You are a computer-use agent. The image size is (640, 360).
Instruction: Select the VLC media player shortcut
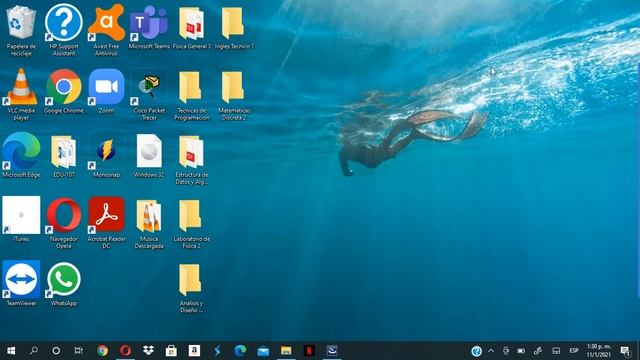click(x=21, y=95)
